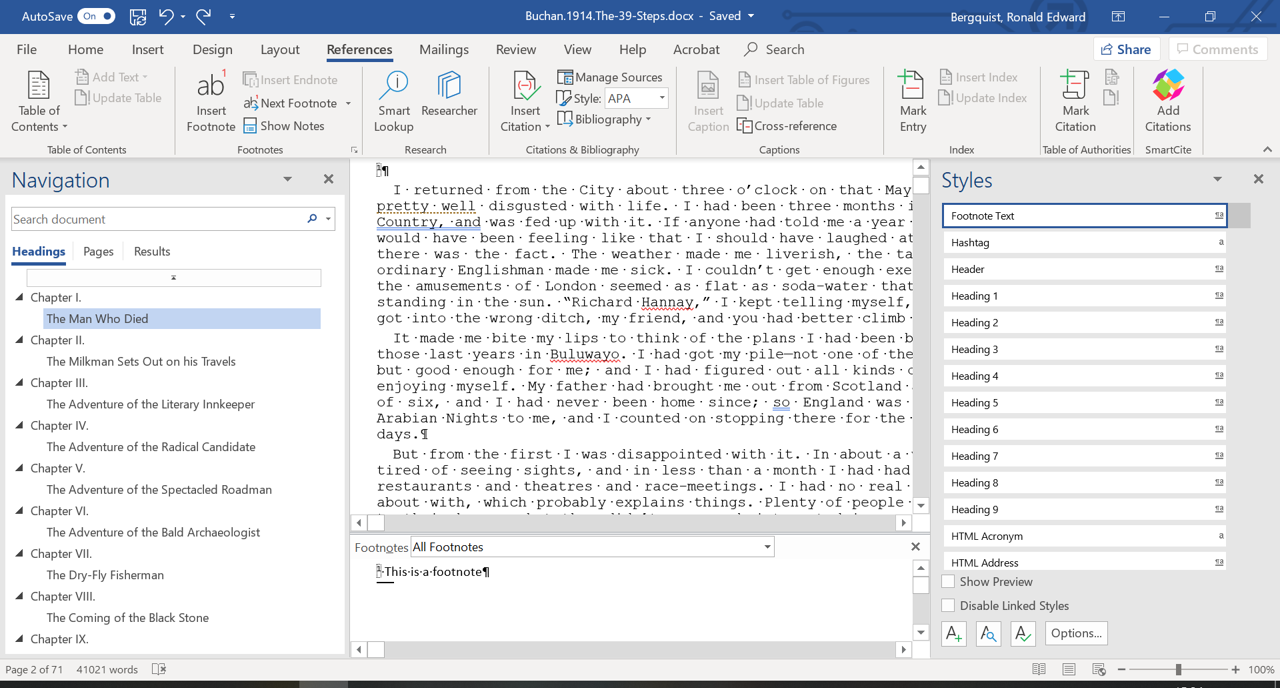The height and width of the screenshot is (688, 1280).
Task: Insert a footnote into the document
Action: 210,98
